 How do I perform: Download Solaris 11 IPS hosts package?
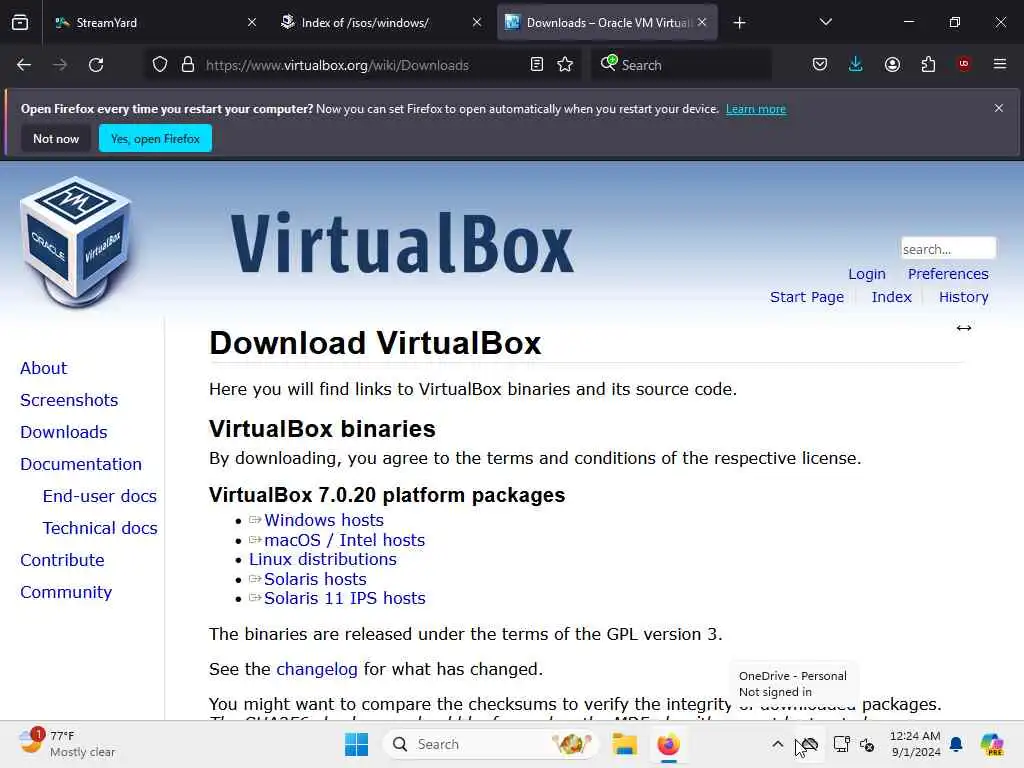pos(345,598)
